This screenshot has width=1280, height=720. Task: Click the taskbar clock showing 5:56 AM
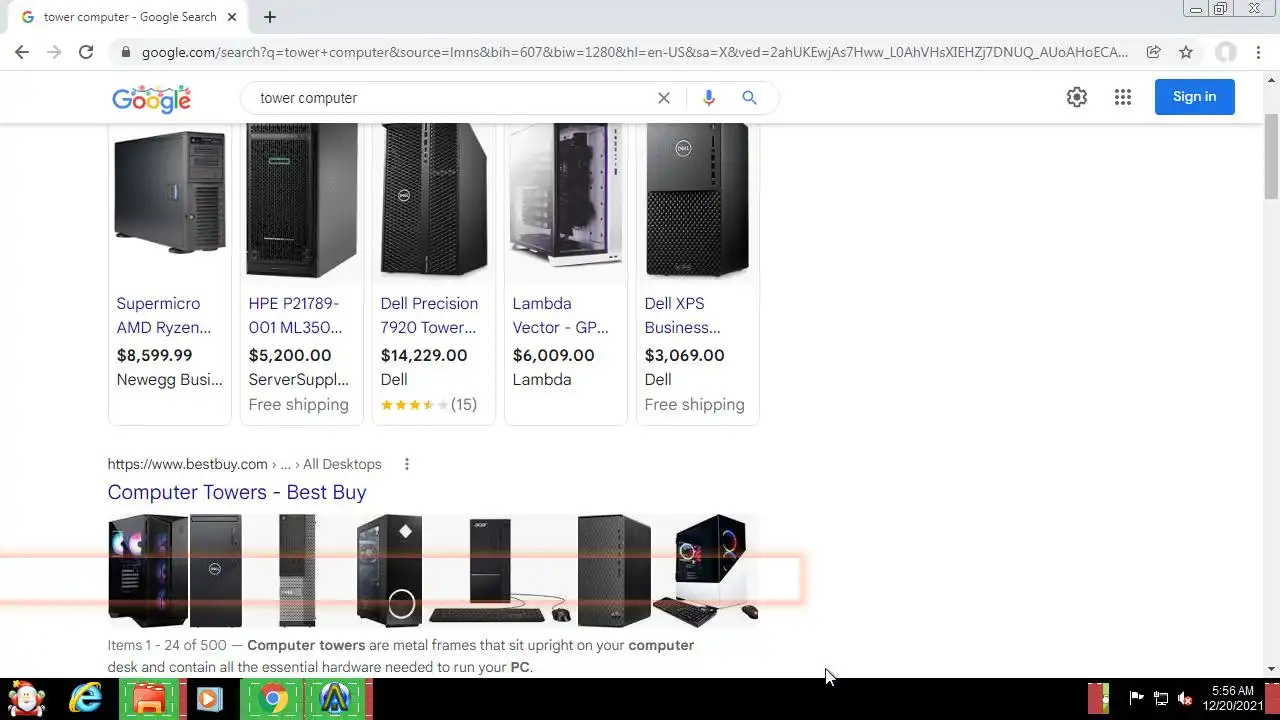click(1232, 698)
